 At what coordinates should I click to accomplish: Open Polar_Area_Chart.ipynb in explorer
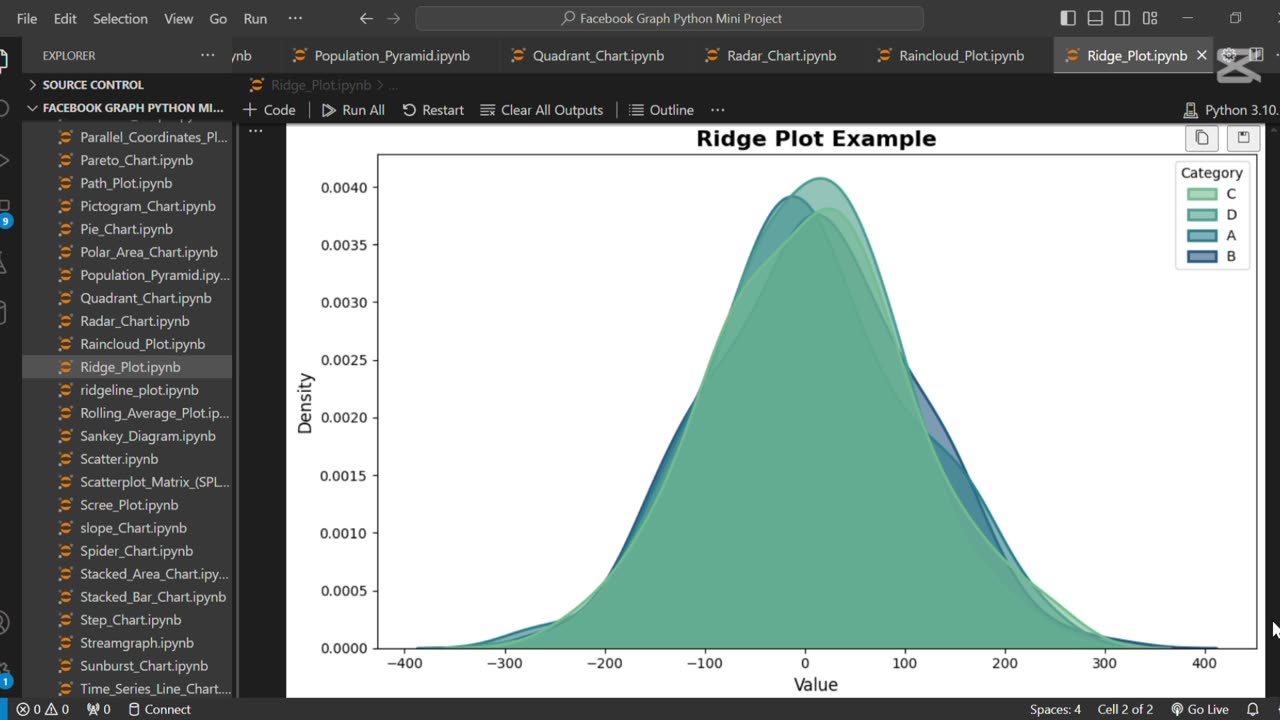tap(148, 252)
